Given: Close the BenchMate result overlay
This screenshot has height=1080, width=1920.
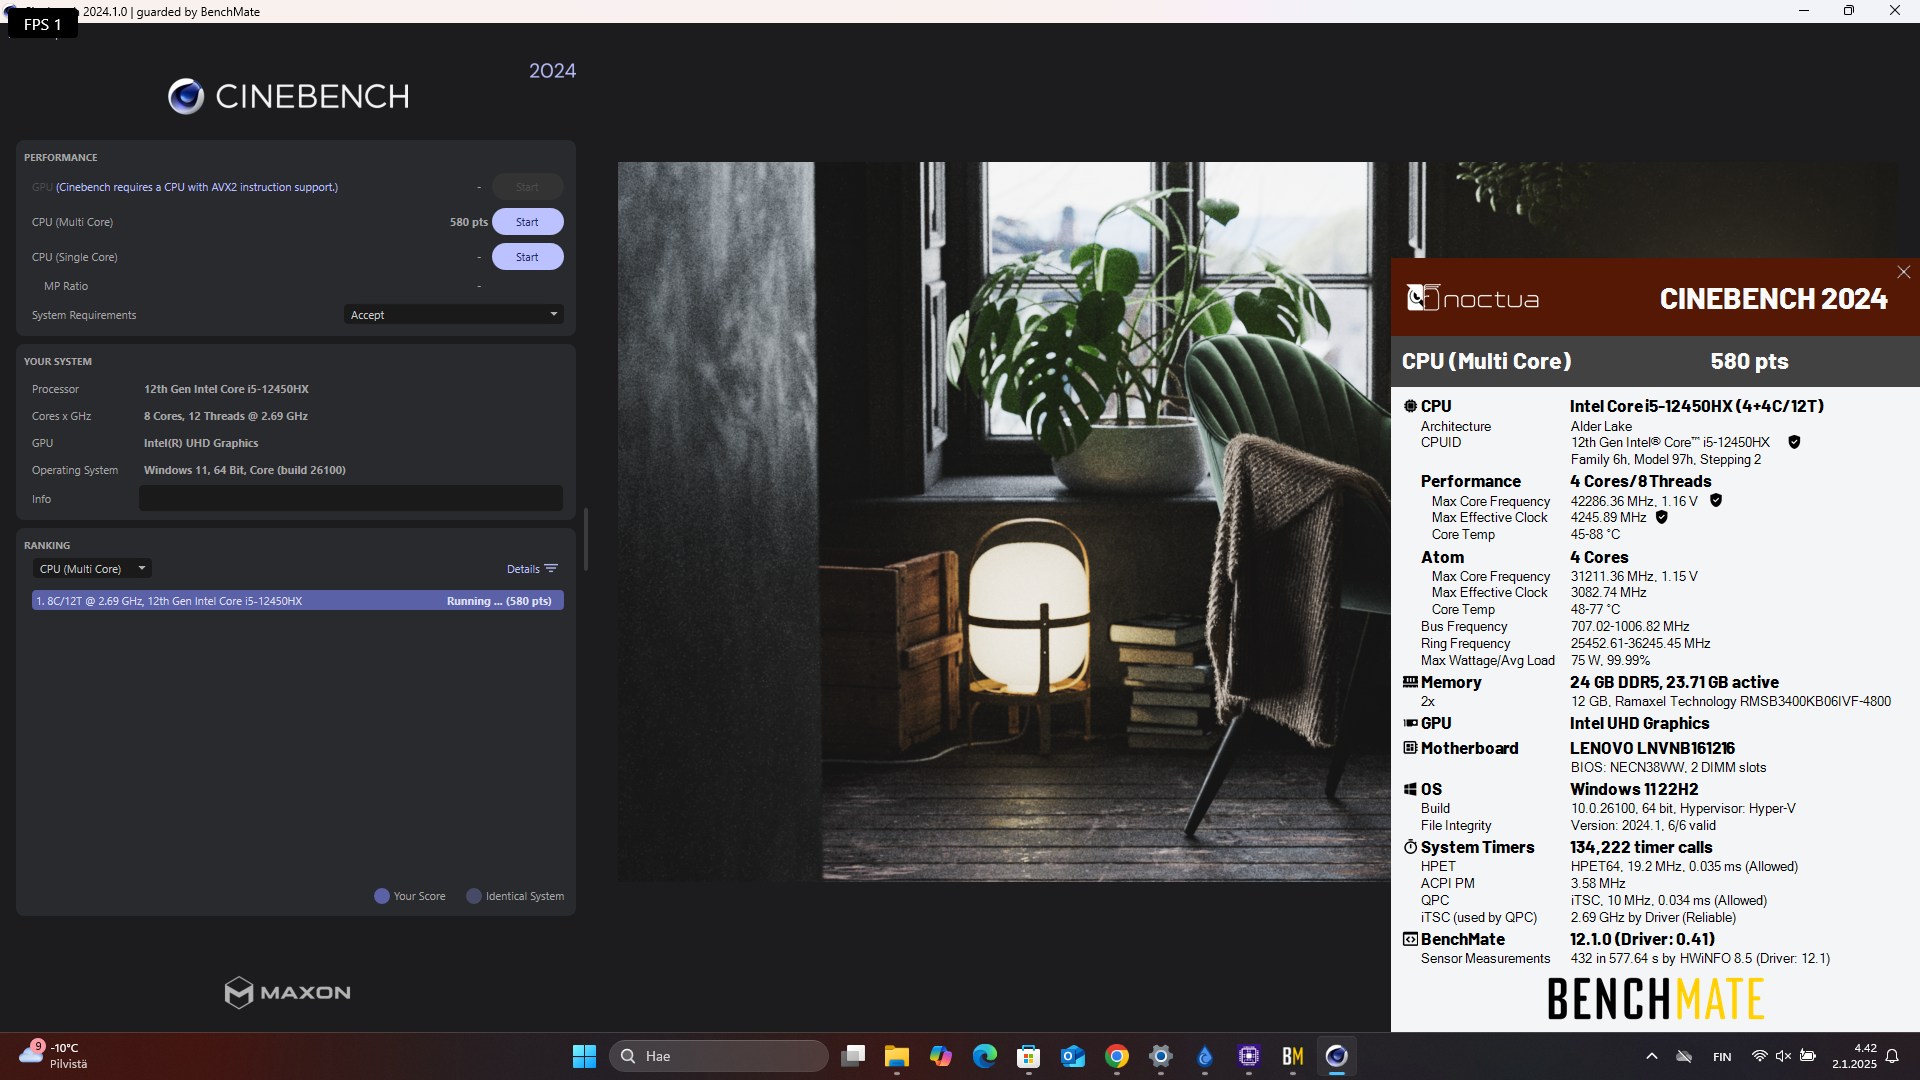Looking at the screenshot, I should (x=1903, y=272).
